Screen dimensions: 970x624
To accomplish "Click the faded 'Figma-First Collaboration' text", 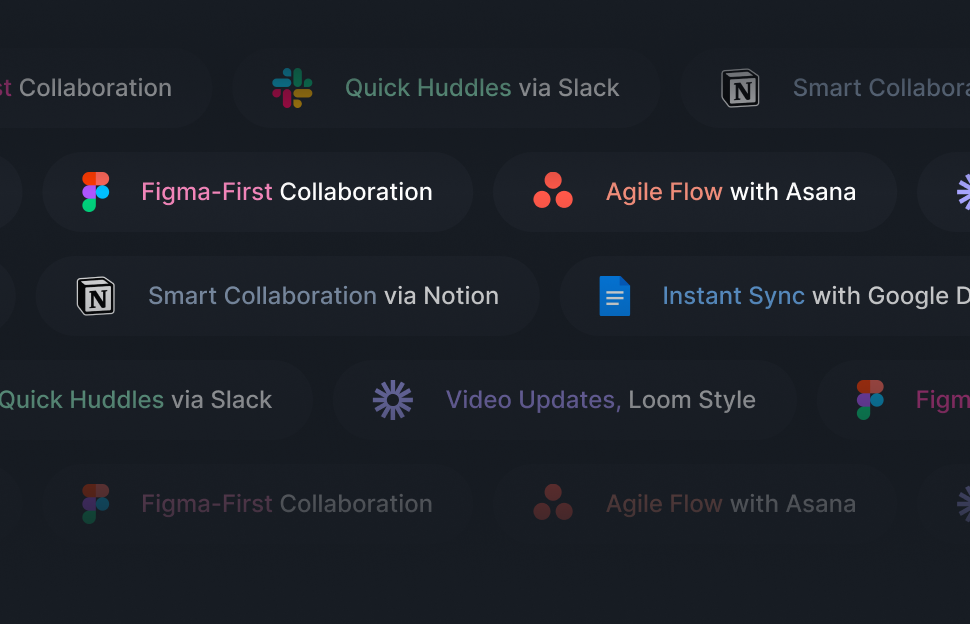I will click(x=287, y=504).
